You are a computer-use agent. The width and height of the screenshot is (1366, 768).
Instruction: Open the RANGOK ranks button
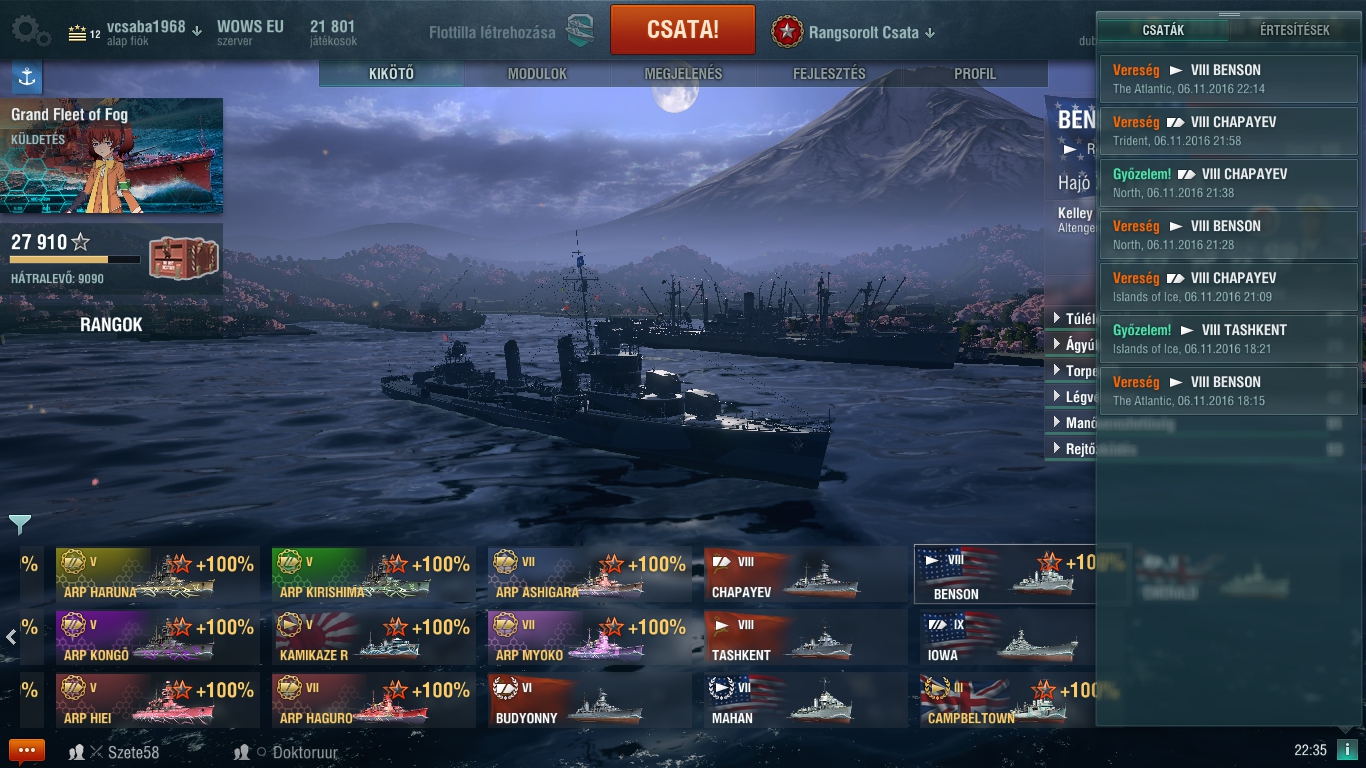[111, 325]
